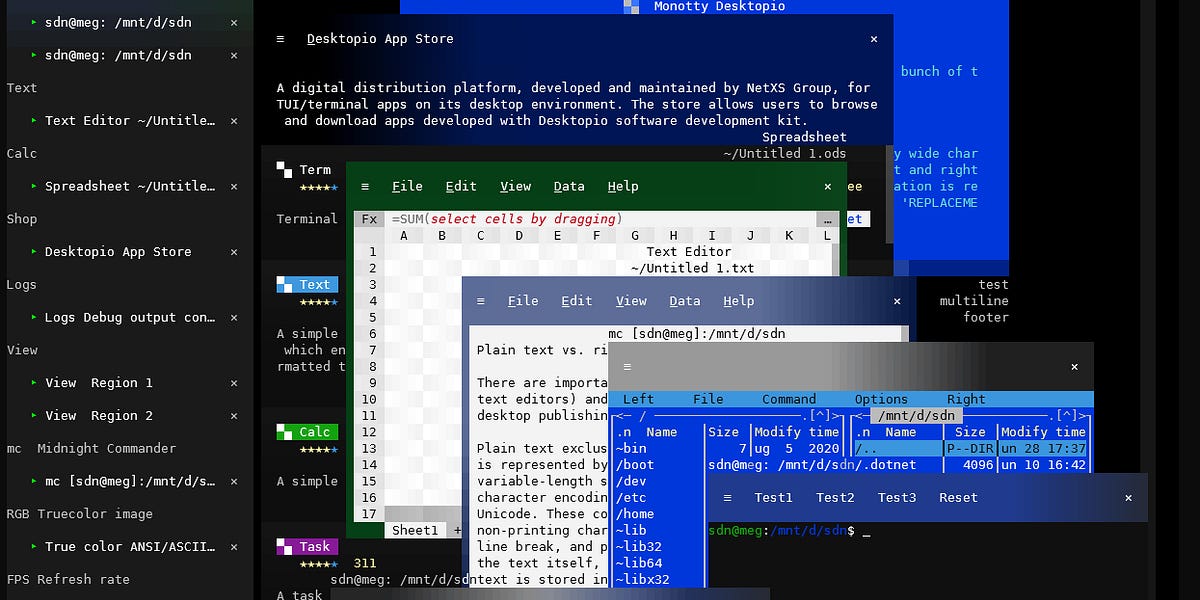
Task: Expand the Text Editor entry in the taskbar
Action: [33, 120]
